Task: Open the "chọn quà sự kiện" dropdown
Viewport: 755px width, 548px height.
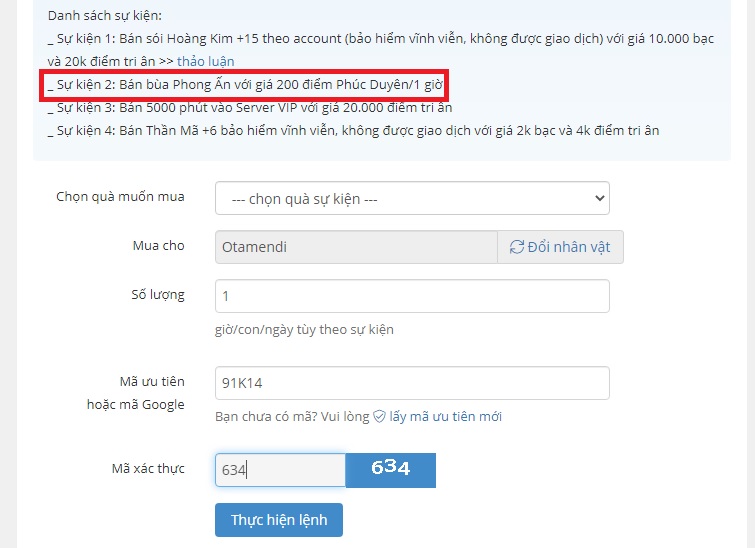Action: click(411, 198)
